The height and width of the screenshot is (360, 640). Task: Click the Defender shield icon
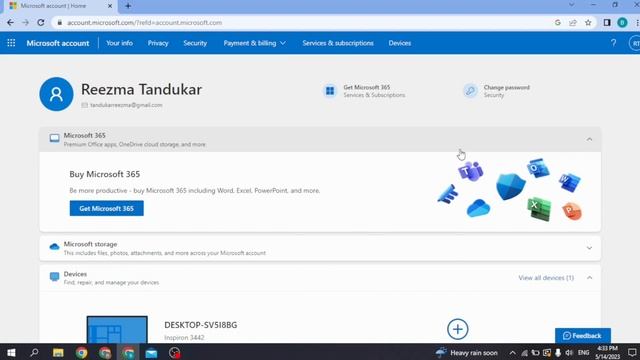point(510,187)
